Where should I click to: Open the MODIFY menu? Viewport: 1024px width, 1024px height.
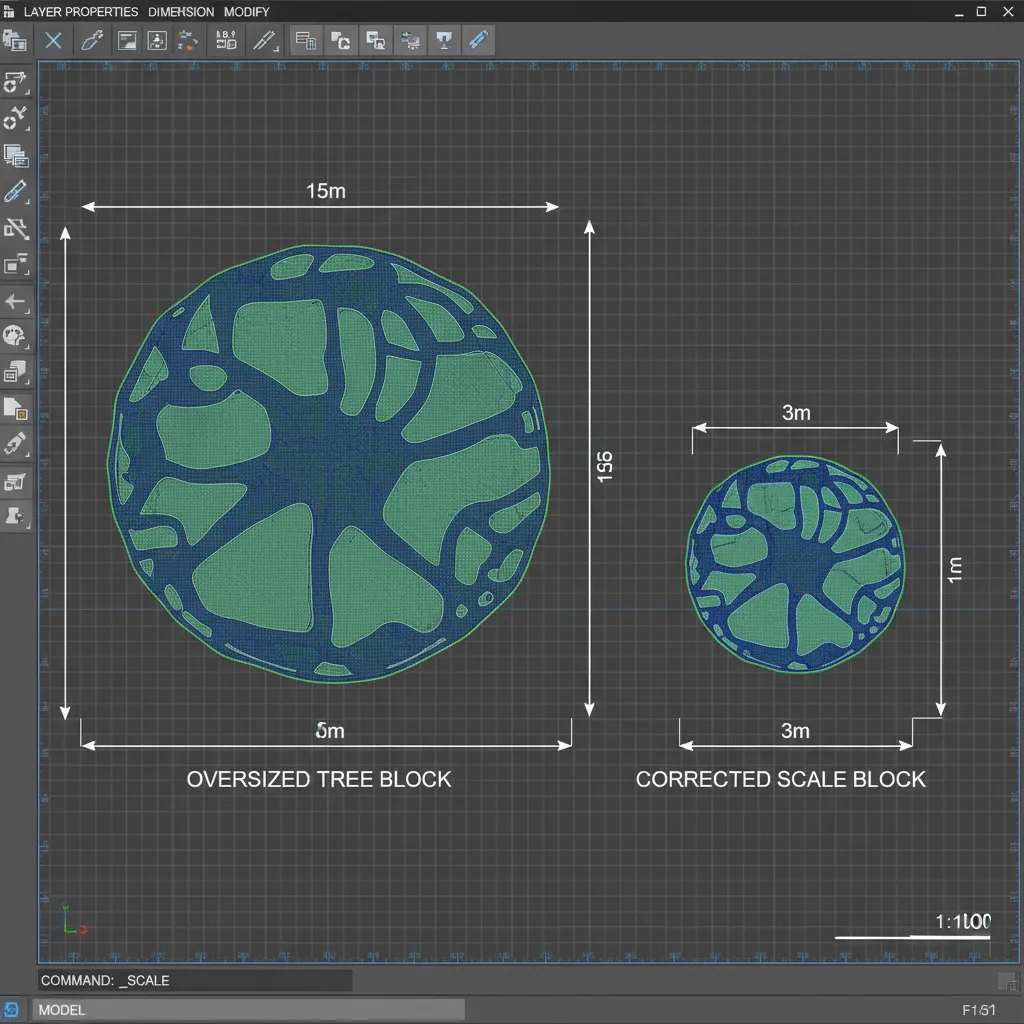coord(247,12)
